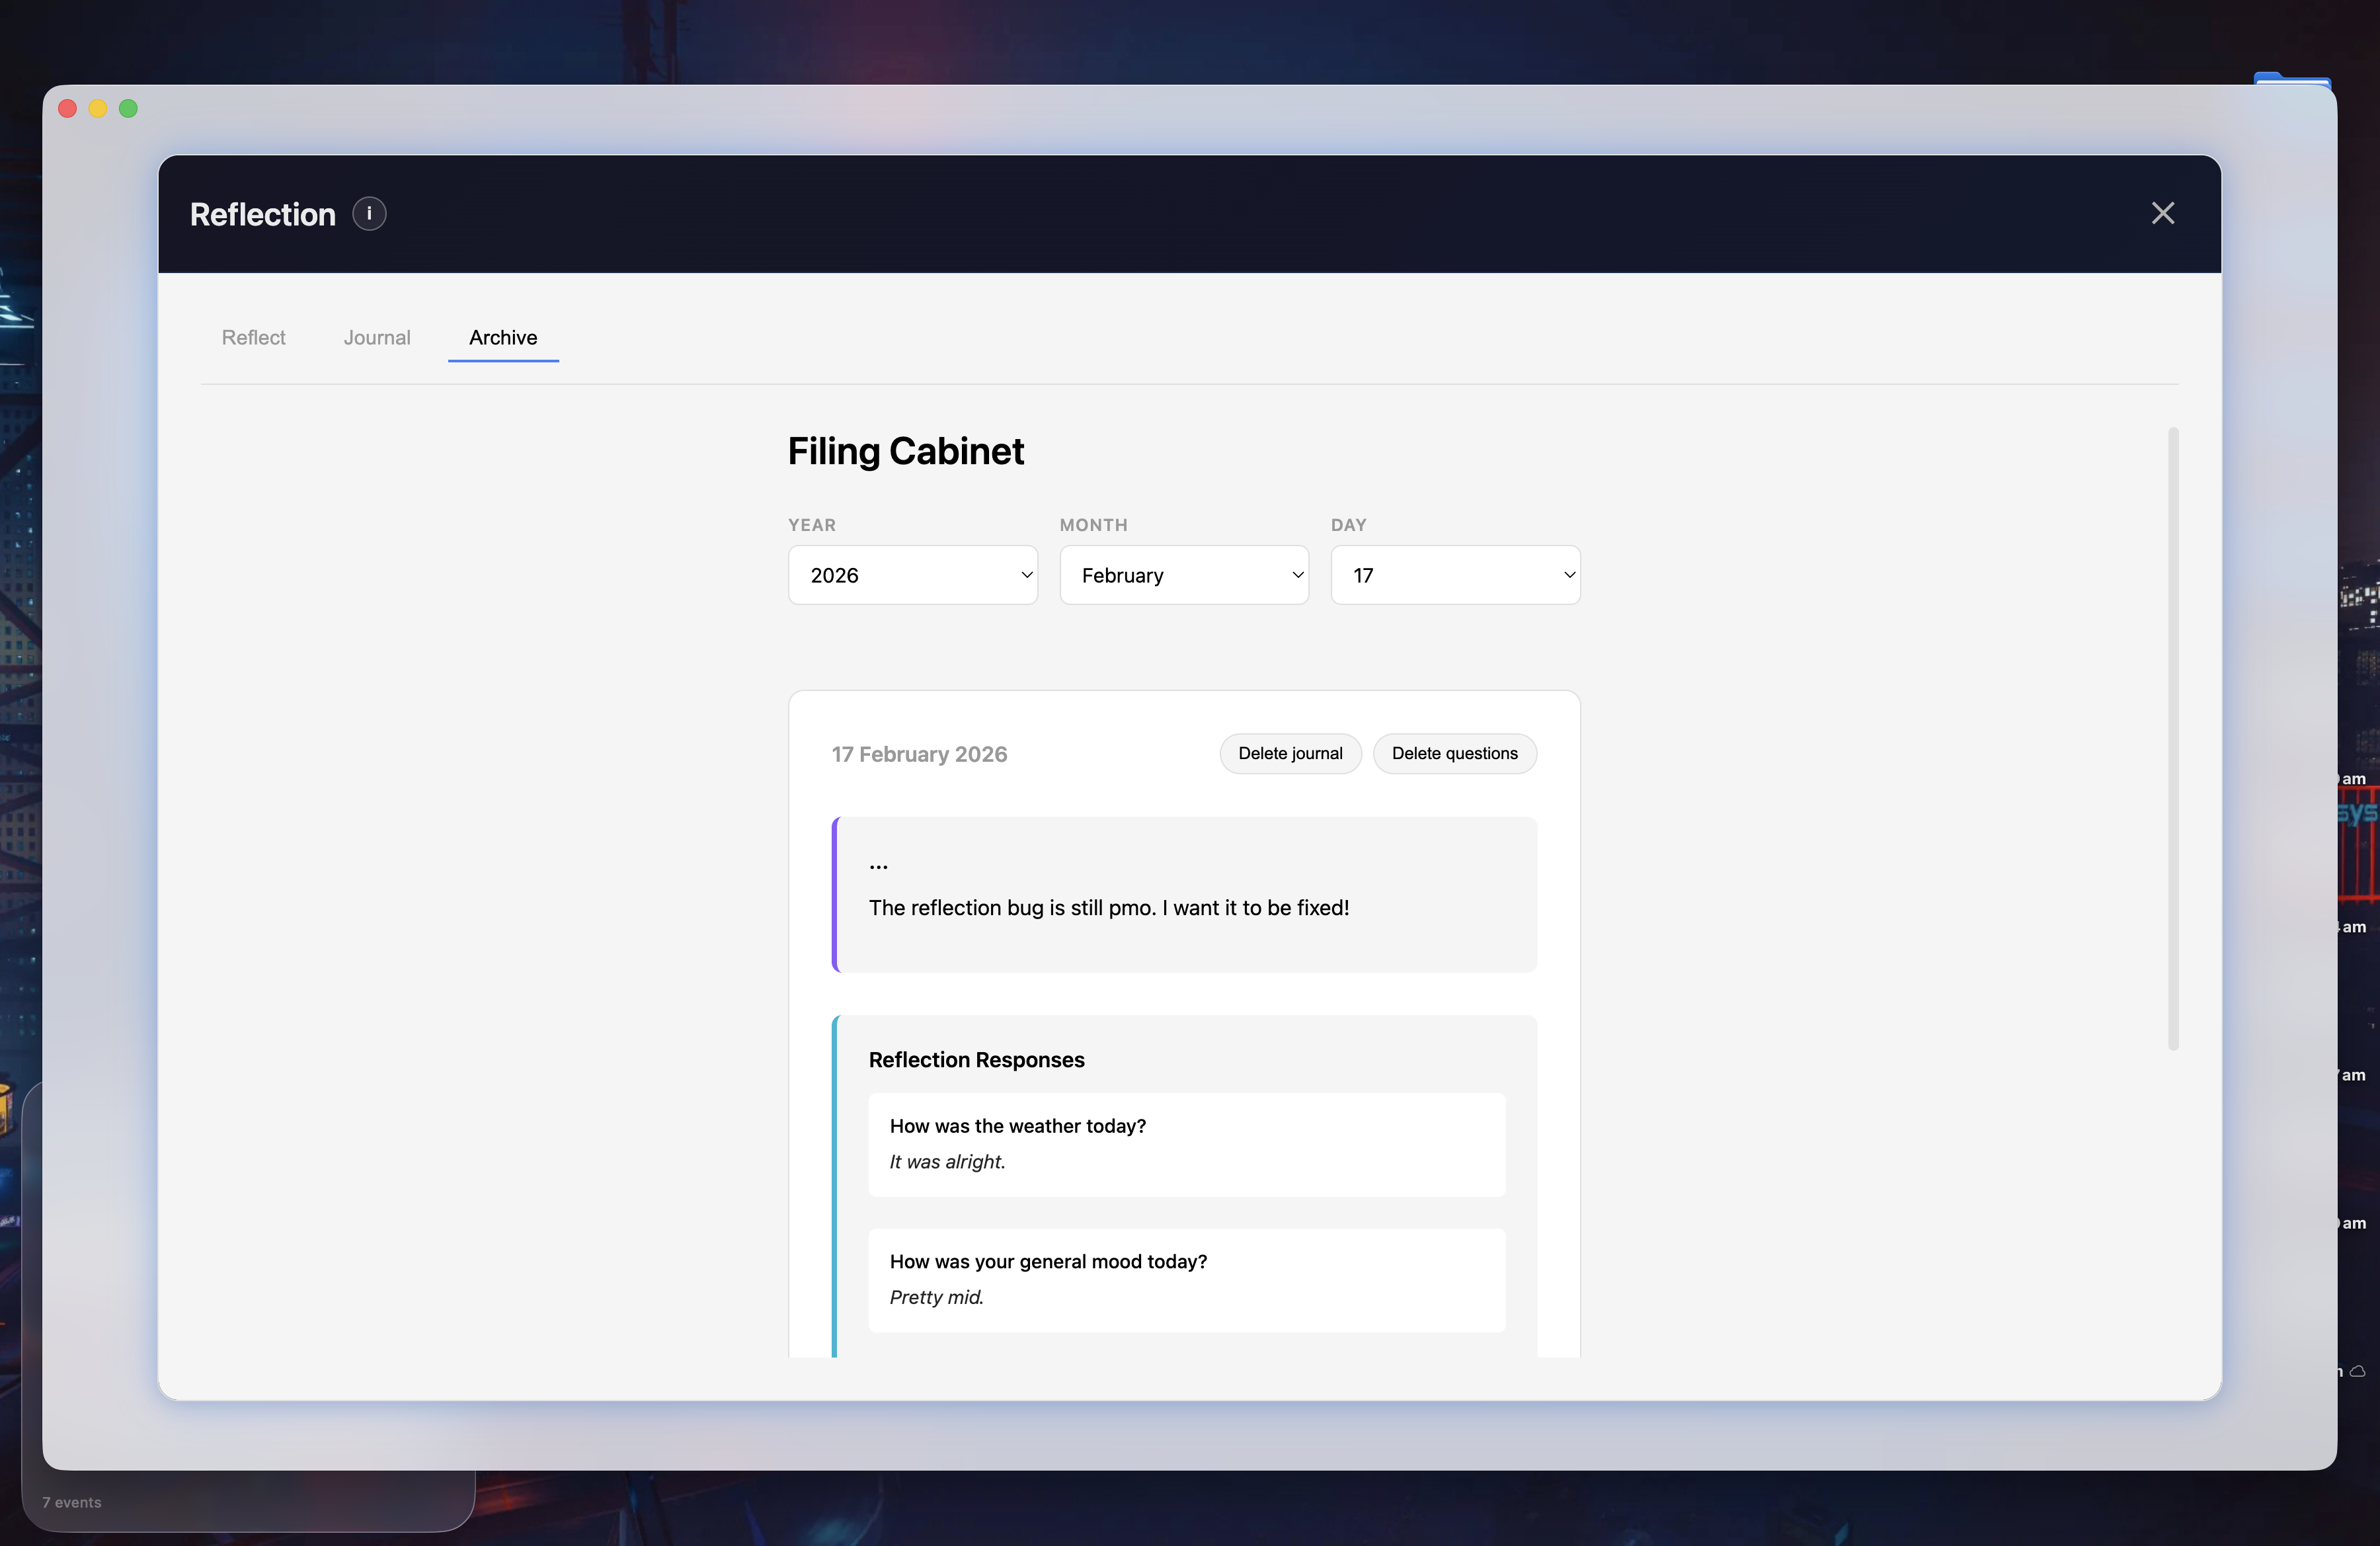Image resolution: width=2380 pixels, height=1546 pixels.
Task: Open the Journal tab
Action: click(x=377, y=338)
